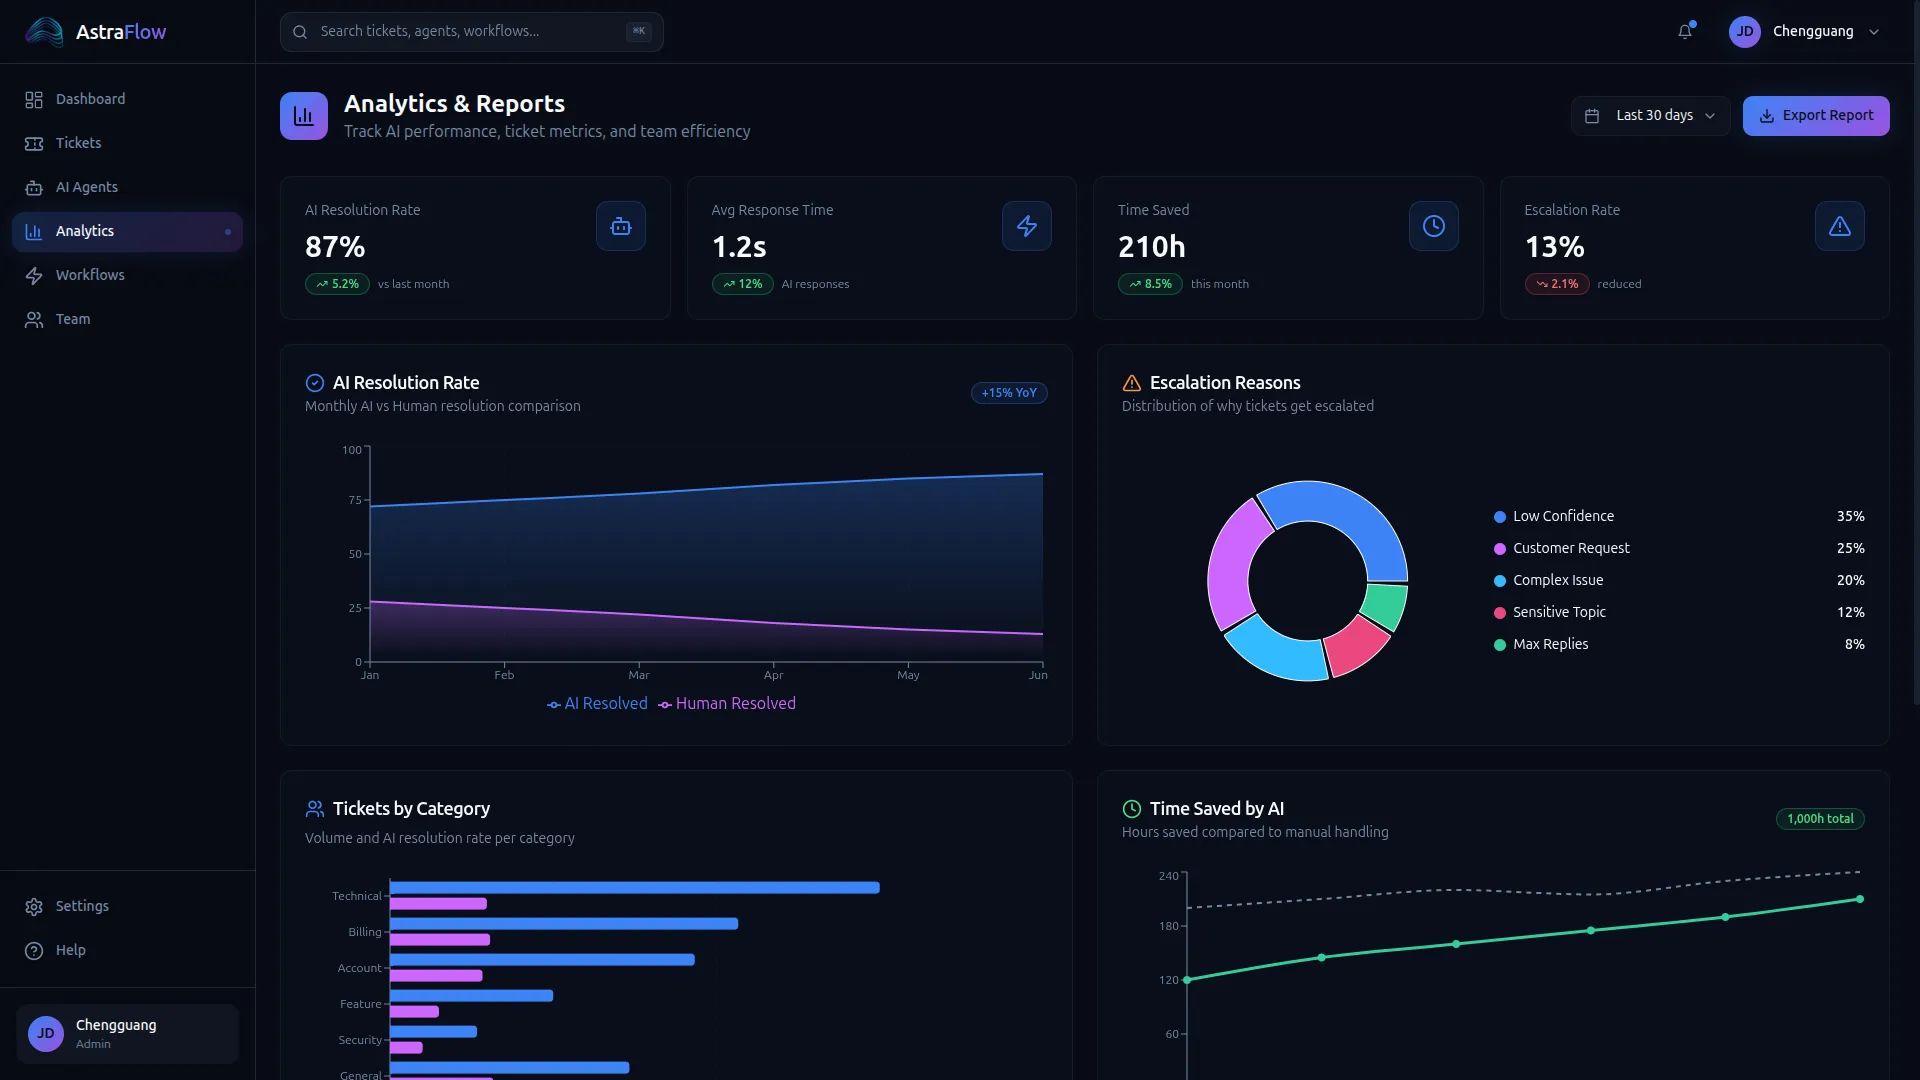The height and width of the screenshot is (1080, 1920).
Task: Click the Help question mark icon
Action: 34,951
